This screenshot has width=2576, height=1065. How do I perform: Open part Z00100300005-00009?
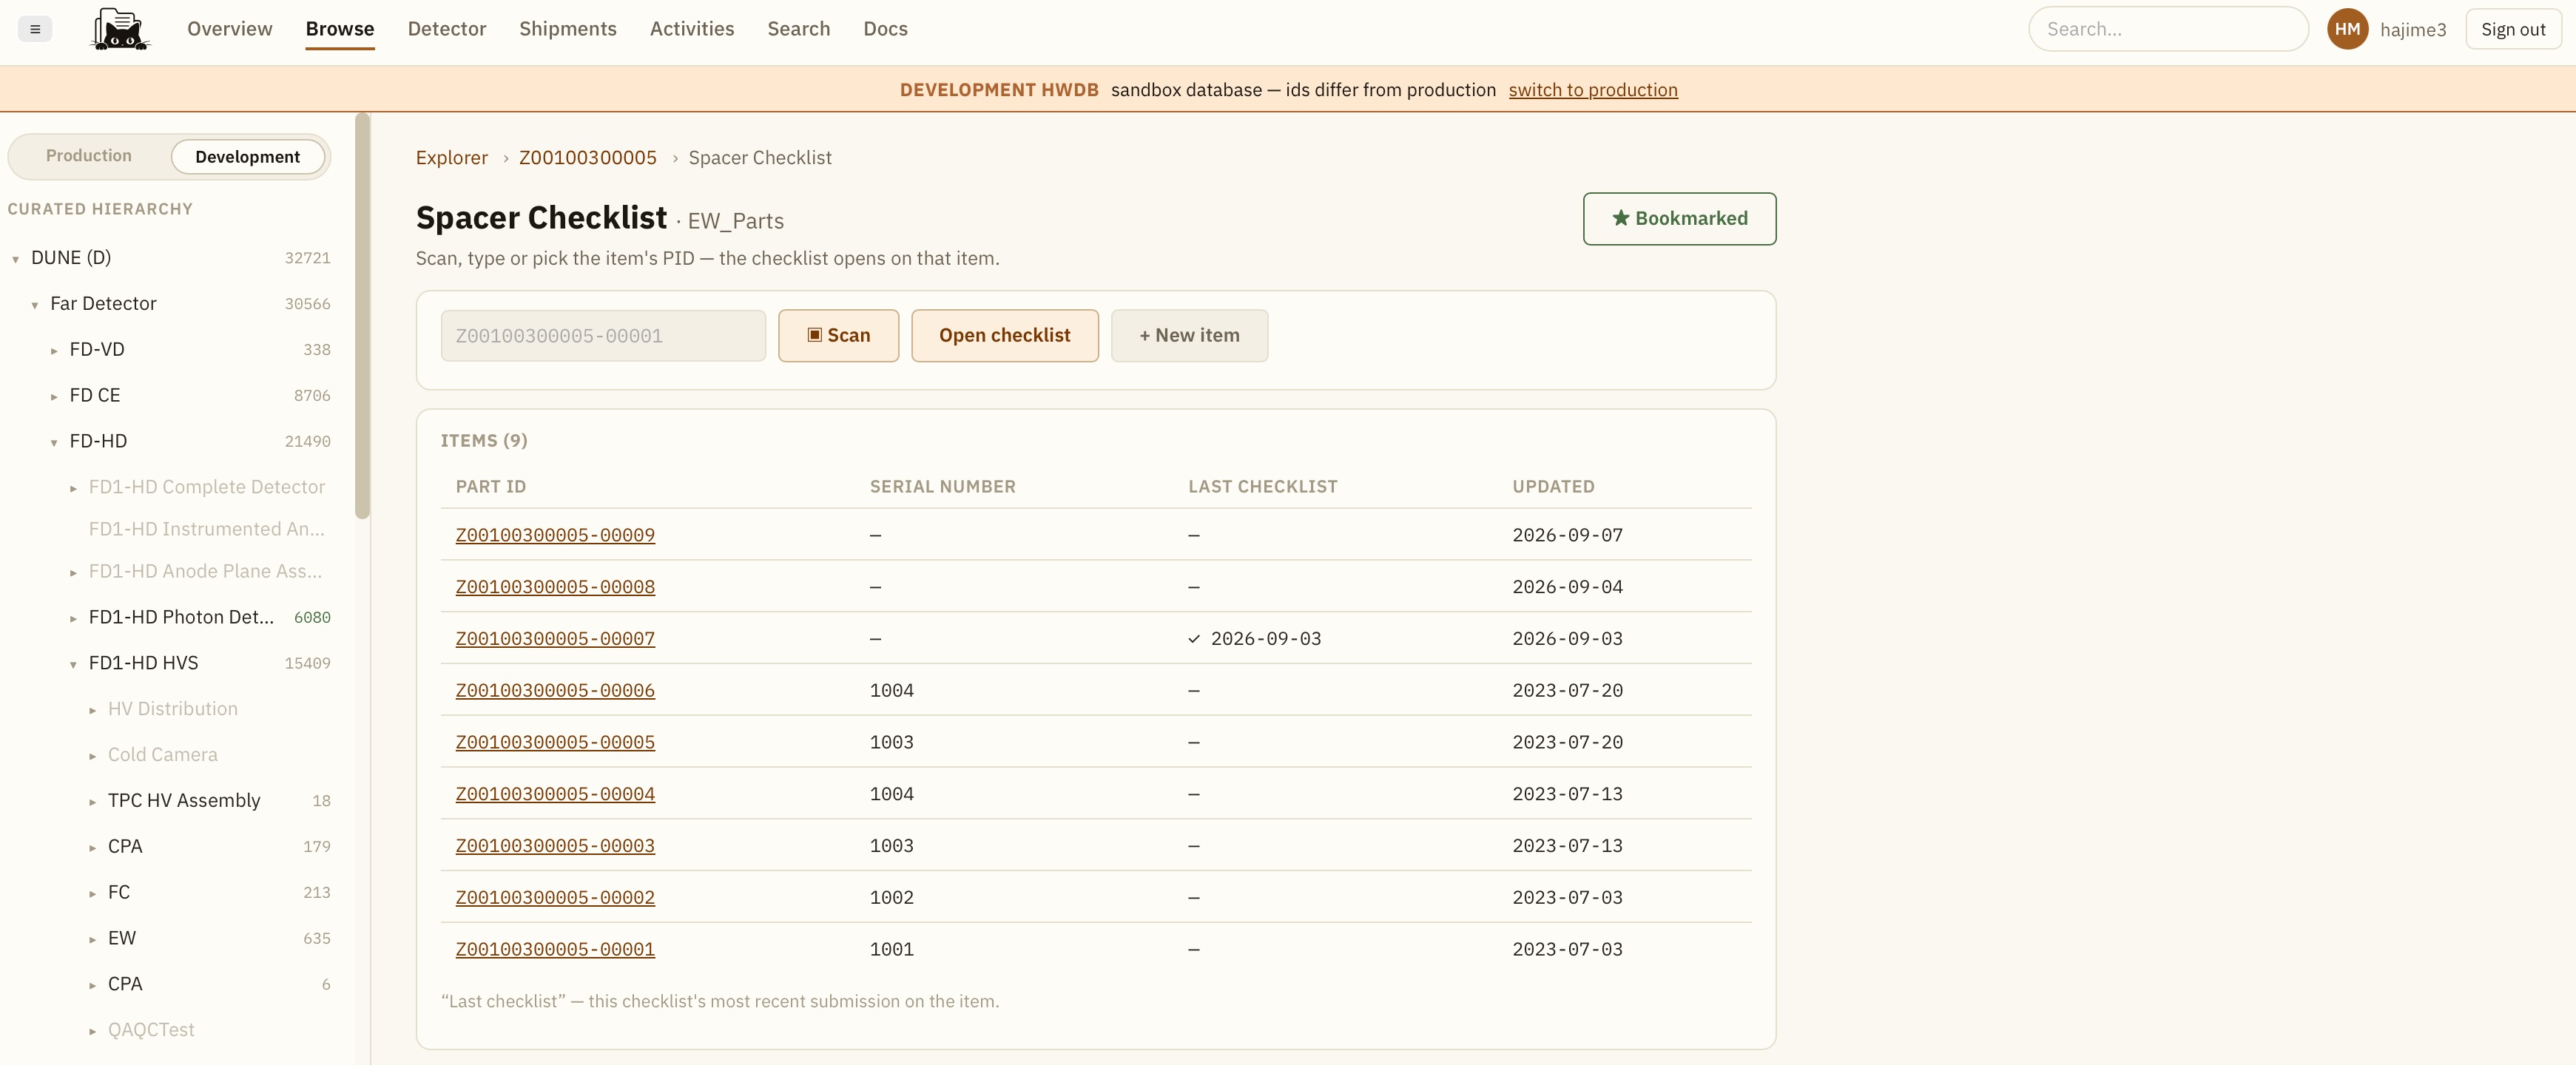pyautogui.click(x=555, y=535)
